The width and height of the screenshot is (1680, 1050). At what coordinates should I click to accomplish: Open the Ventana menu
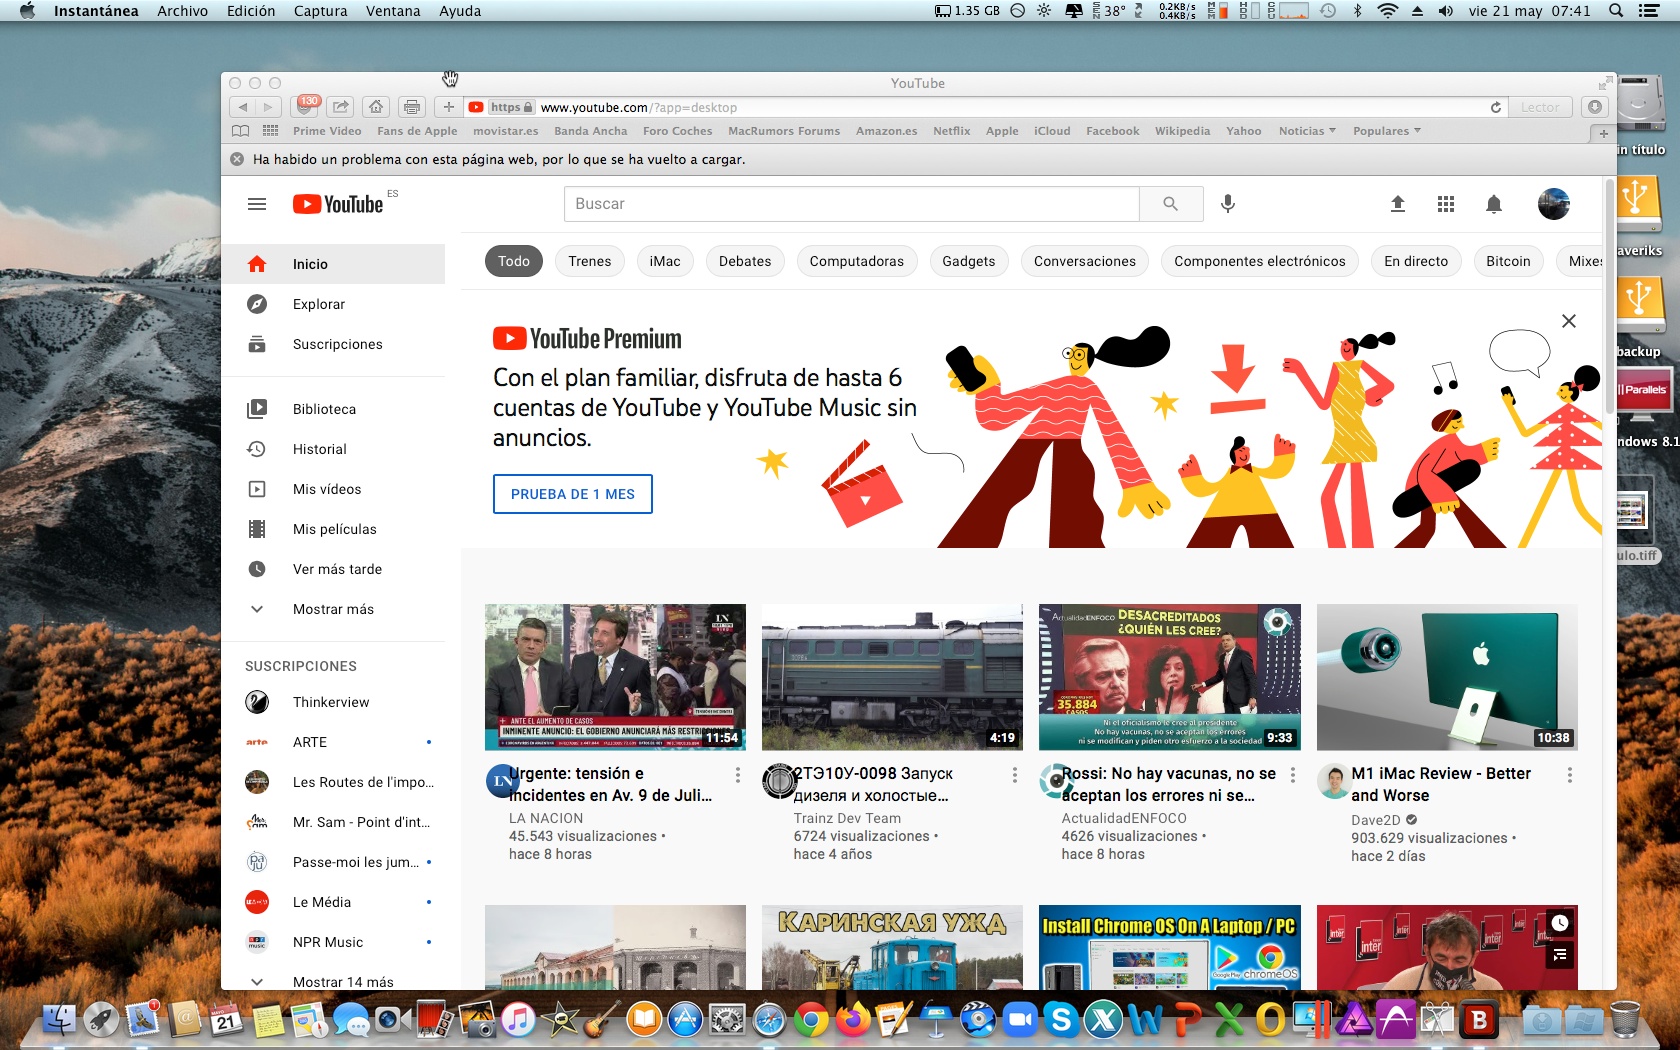(x=393, y=11)
